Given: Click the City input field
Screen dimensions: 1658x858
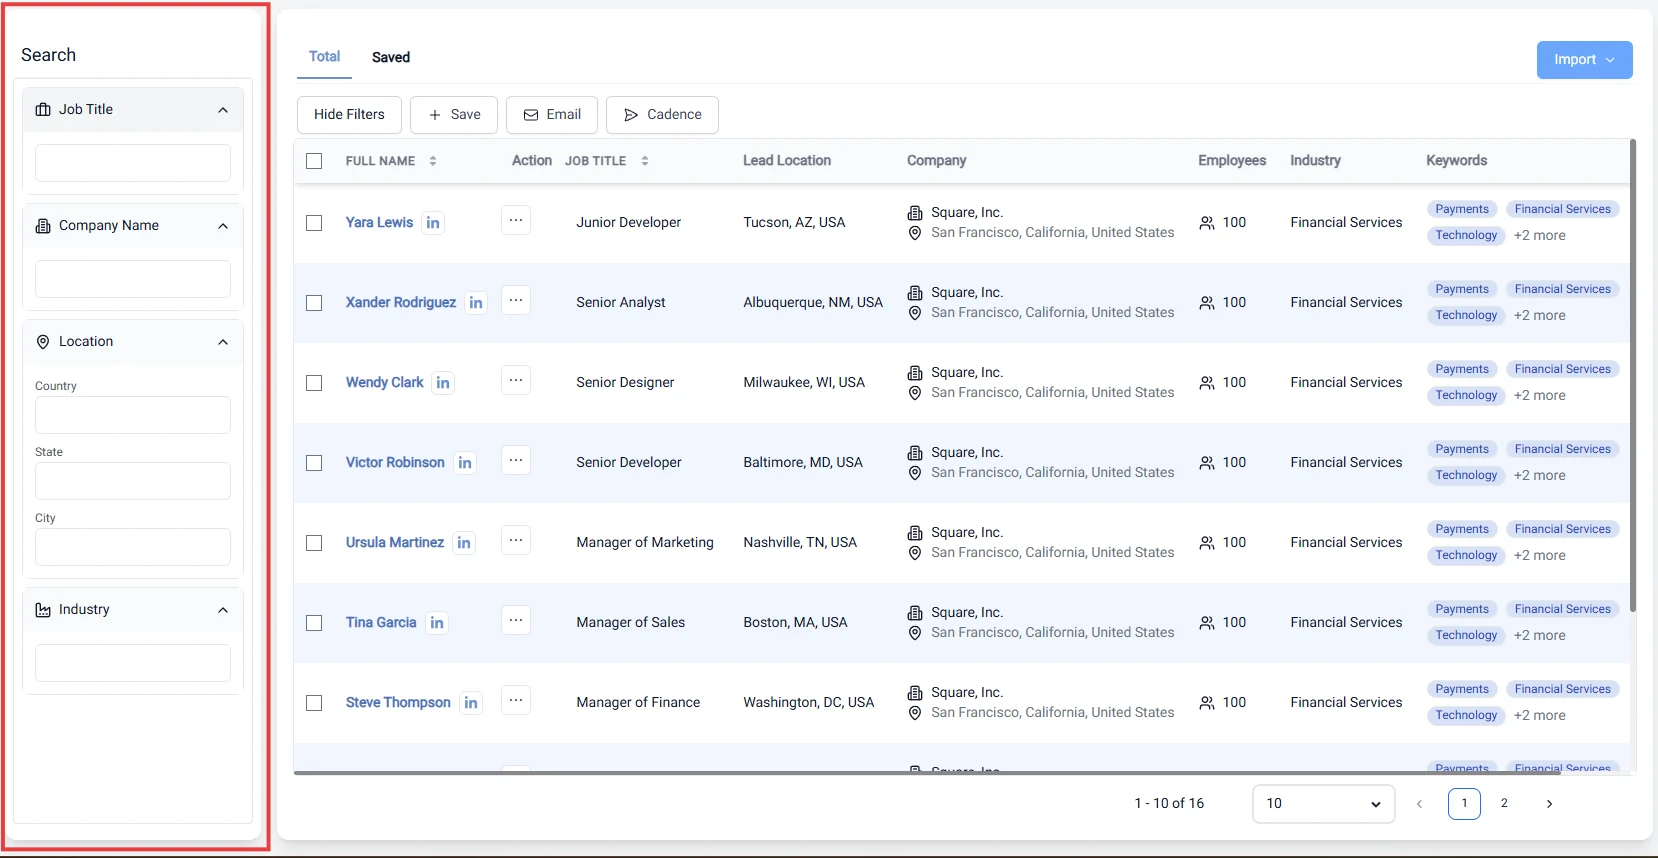Looking at the screenshot, I should [133, 547].
